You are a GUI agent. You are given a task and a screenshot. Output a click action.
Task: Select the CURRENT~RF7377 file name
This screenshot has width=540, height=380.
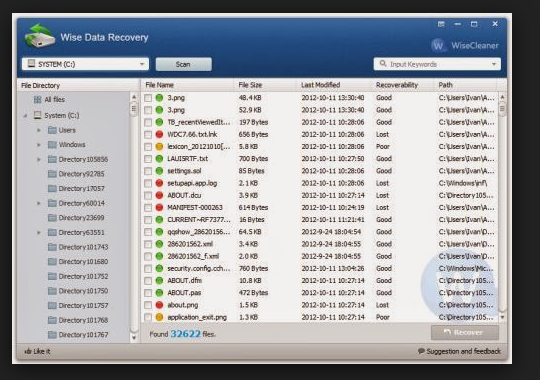(199, 220)
